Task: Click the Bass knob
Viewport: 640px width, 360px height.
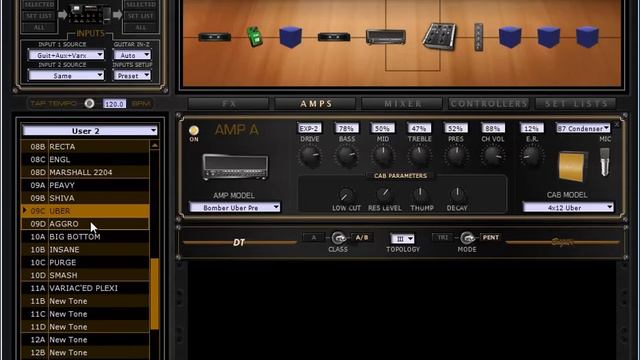Action: 347,157
